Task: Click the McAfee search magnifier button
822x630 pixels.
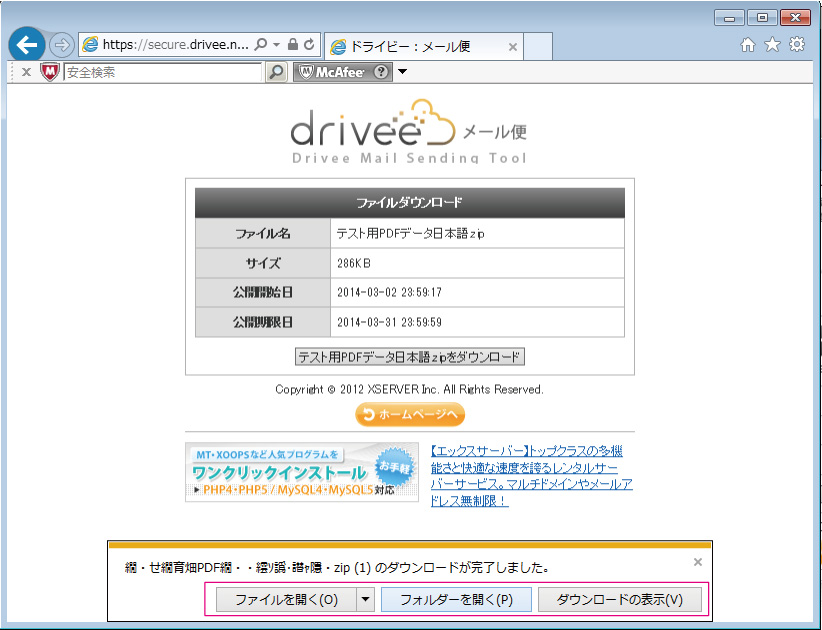Action: (276, 72)
